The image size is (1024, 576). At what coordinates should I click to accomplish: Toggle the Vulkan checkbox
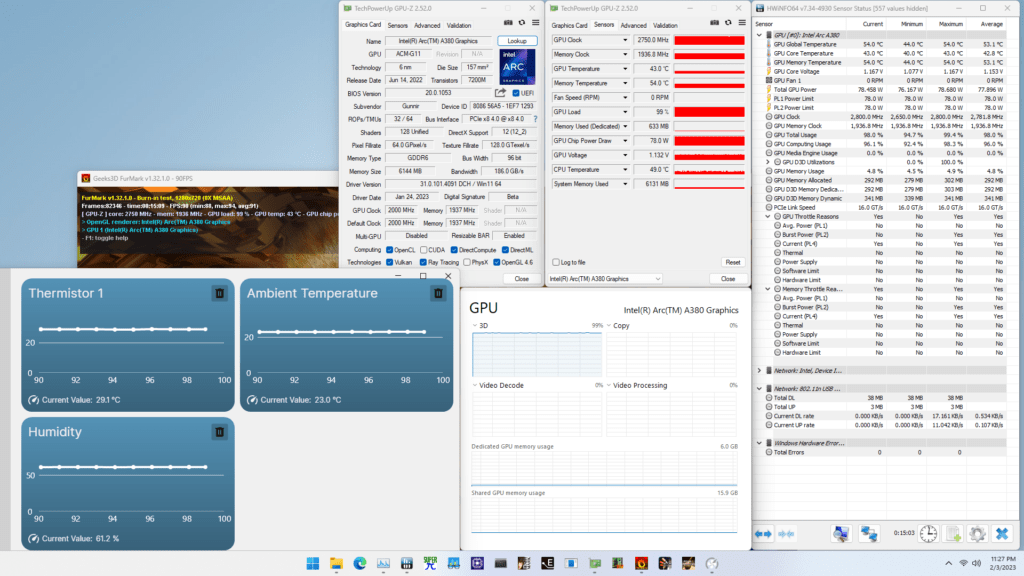click(x=390, y=262)
